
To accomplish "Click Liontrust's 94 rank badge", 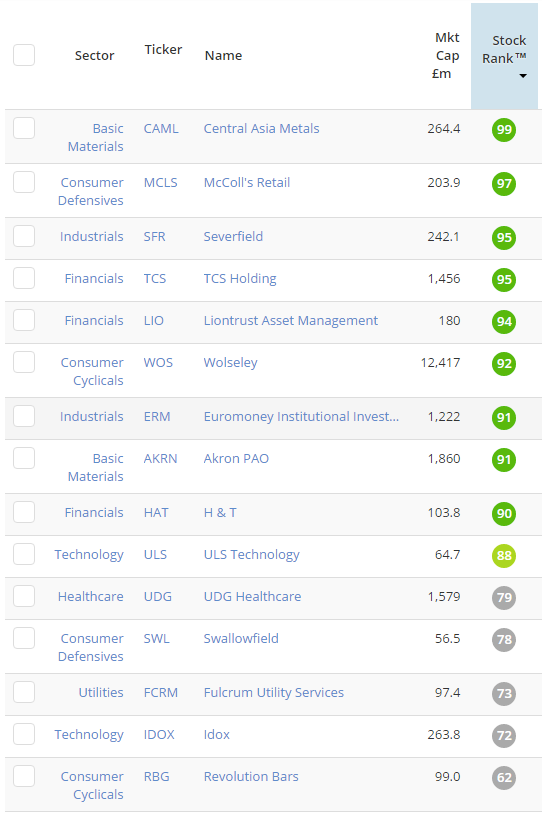I will click(x=503, y=322).
